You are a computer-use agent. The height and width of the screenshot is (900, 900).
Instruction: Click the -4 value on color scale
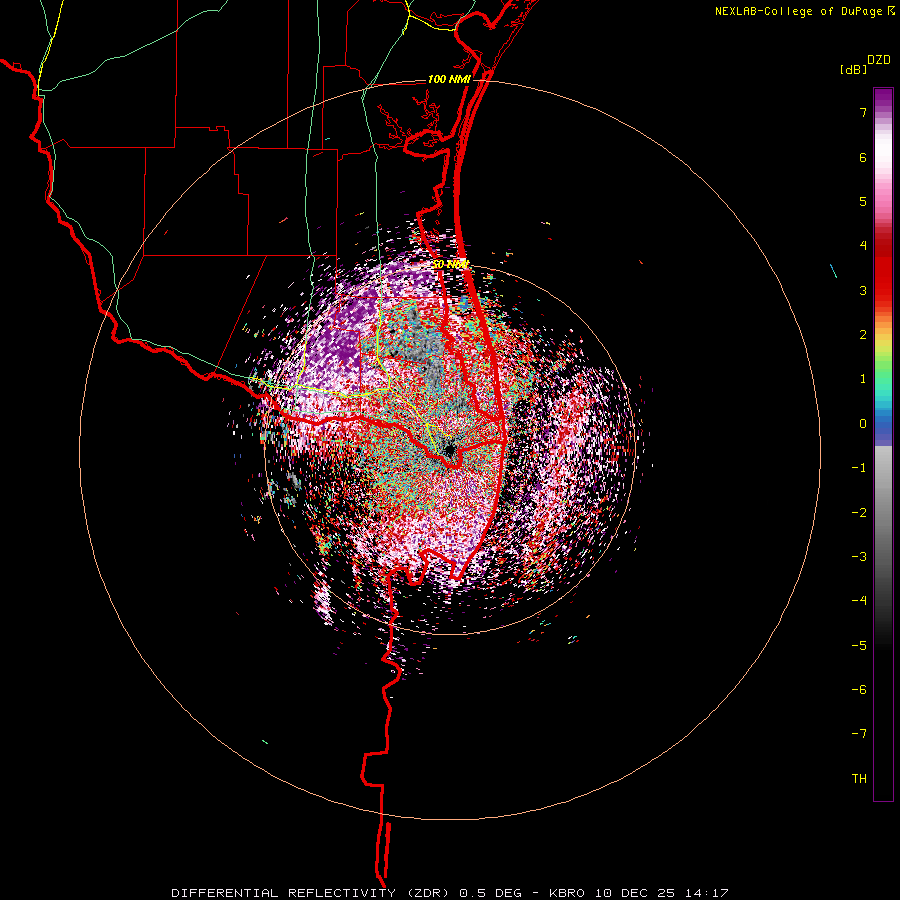[859, 601]
